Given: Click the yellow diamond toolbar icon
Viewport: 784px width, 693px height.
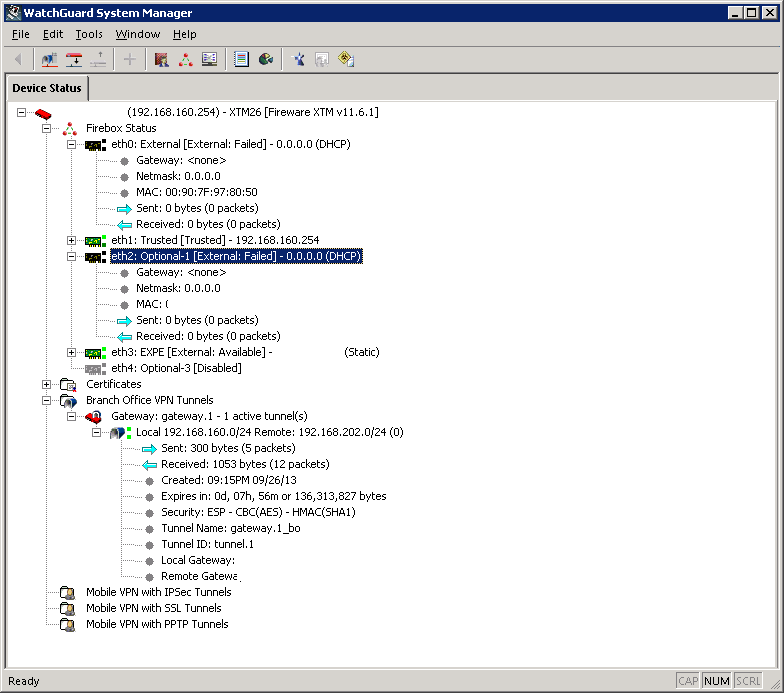Looking at the screenshot, I should (x=346, y=60).
